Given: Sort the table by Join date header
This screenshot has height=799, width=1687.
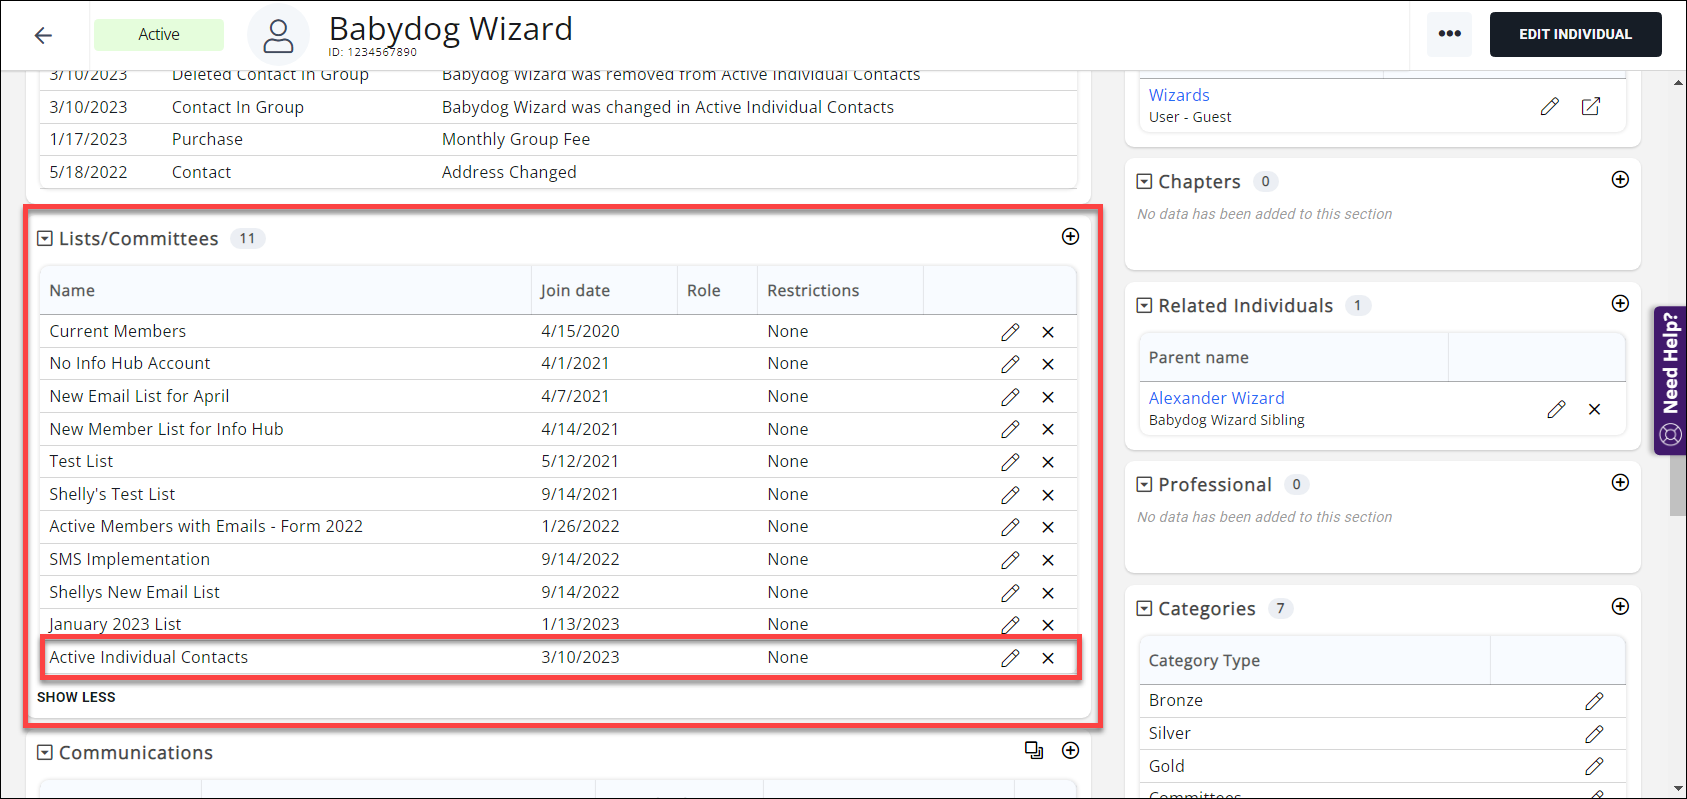Looking at the screenshot, I should point(575,291).
